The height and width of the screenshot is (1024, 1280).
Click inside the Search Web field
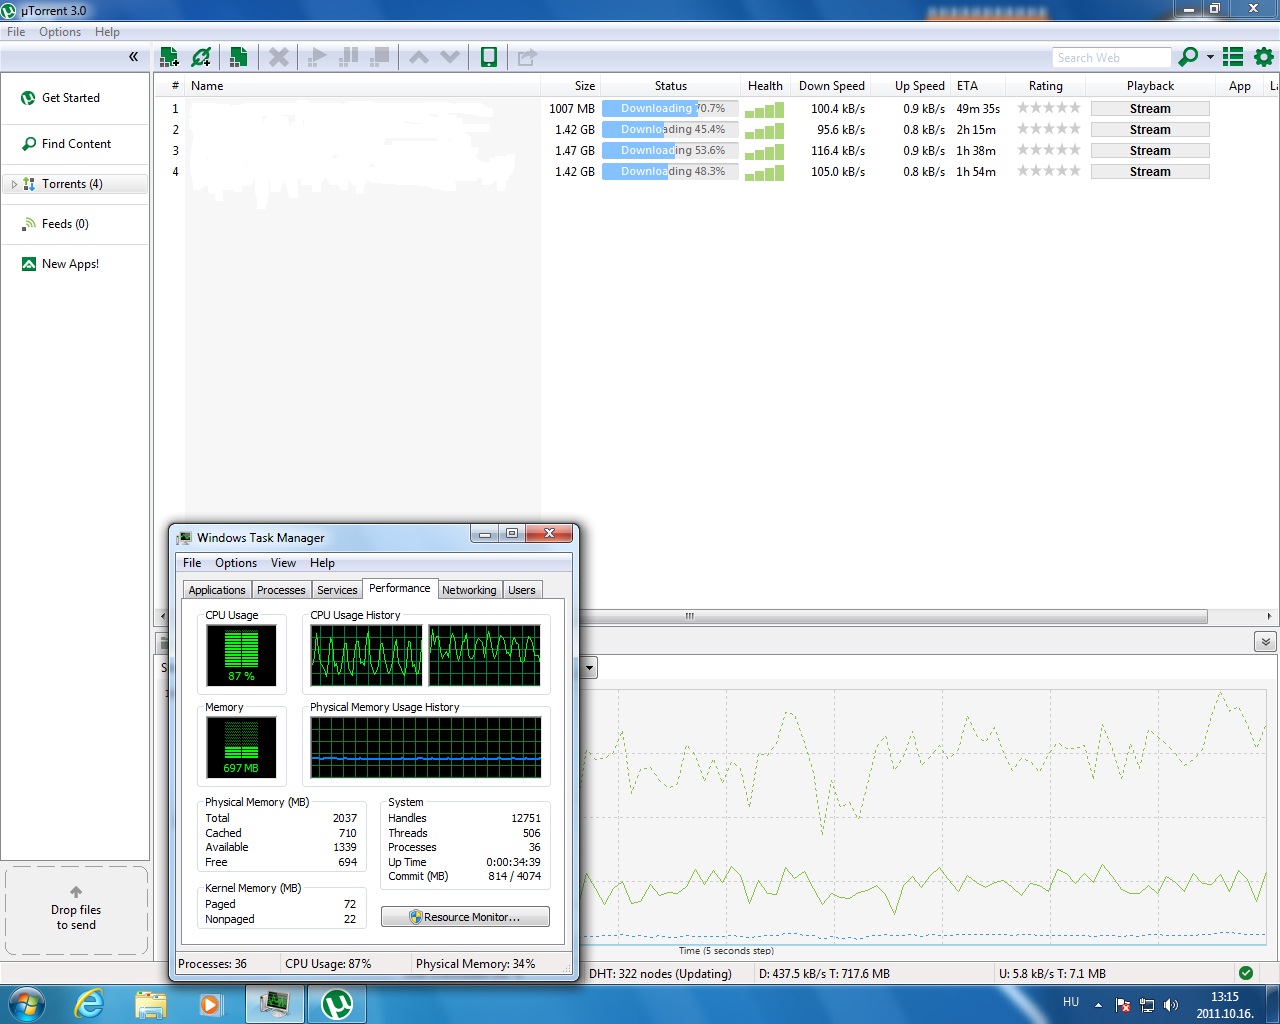click(1111, 58)
